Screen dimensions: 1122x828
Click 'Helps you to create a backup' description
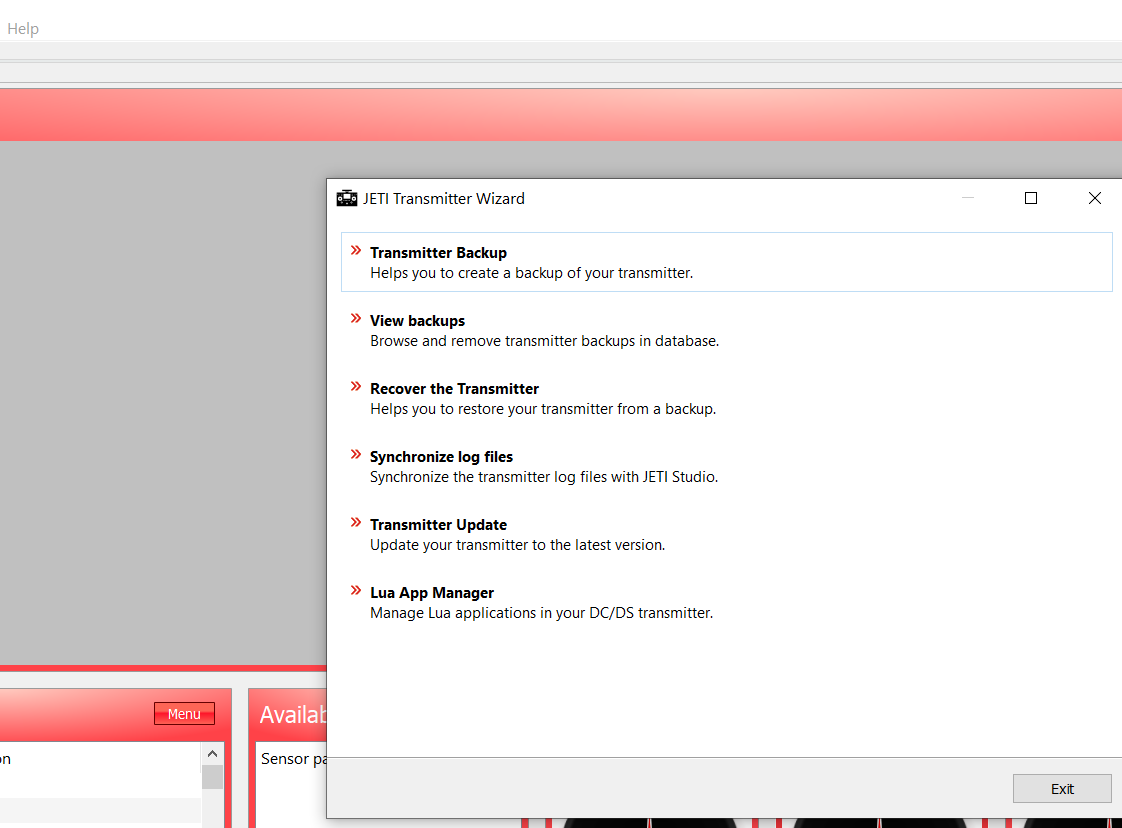tap(532, 273)
